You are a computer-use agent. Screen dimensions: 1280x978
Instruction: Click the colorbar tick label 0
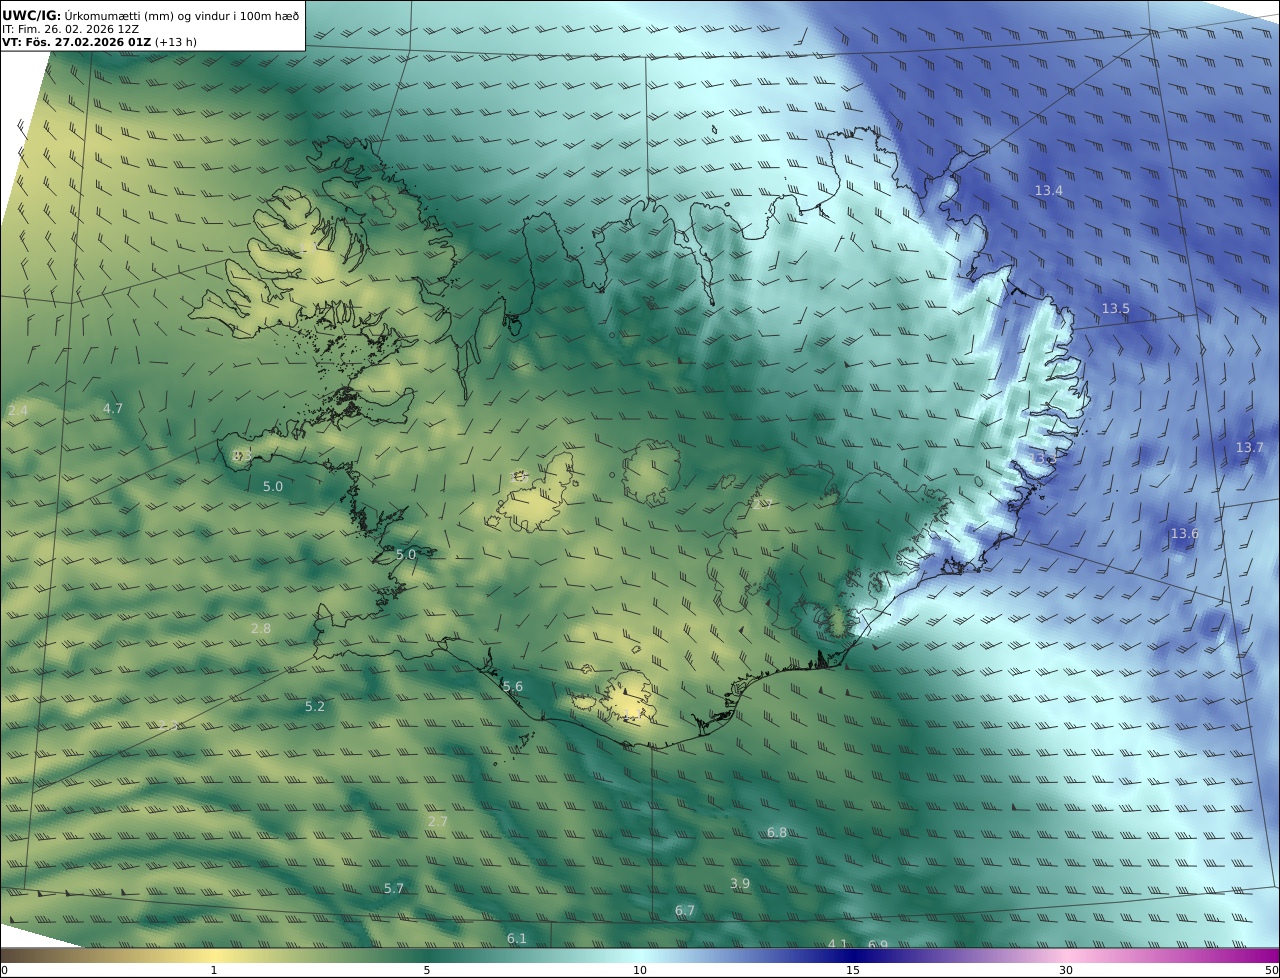point(4,970)
